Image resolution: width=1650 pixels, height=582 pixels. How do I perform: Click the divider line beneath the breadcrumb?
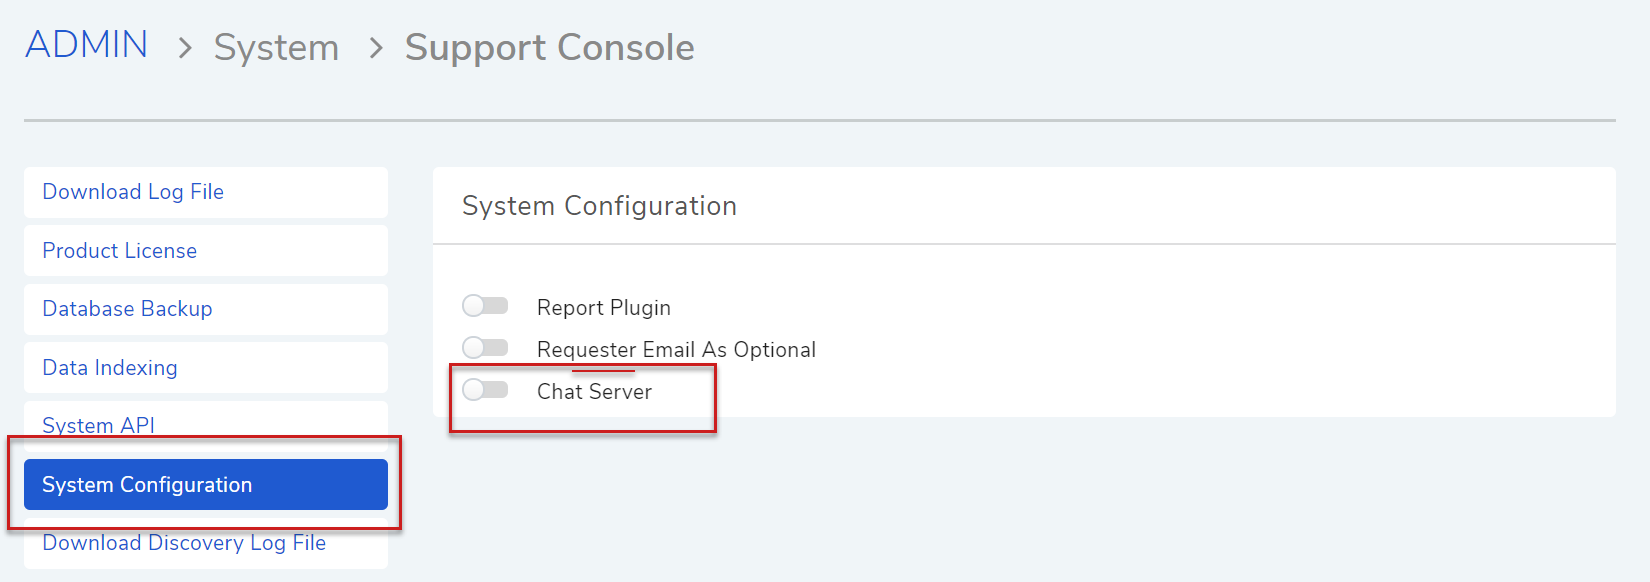(x=820, y=121)
